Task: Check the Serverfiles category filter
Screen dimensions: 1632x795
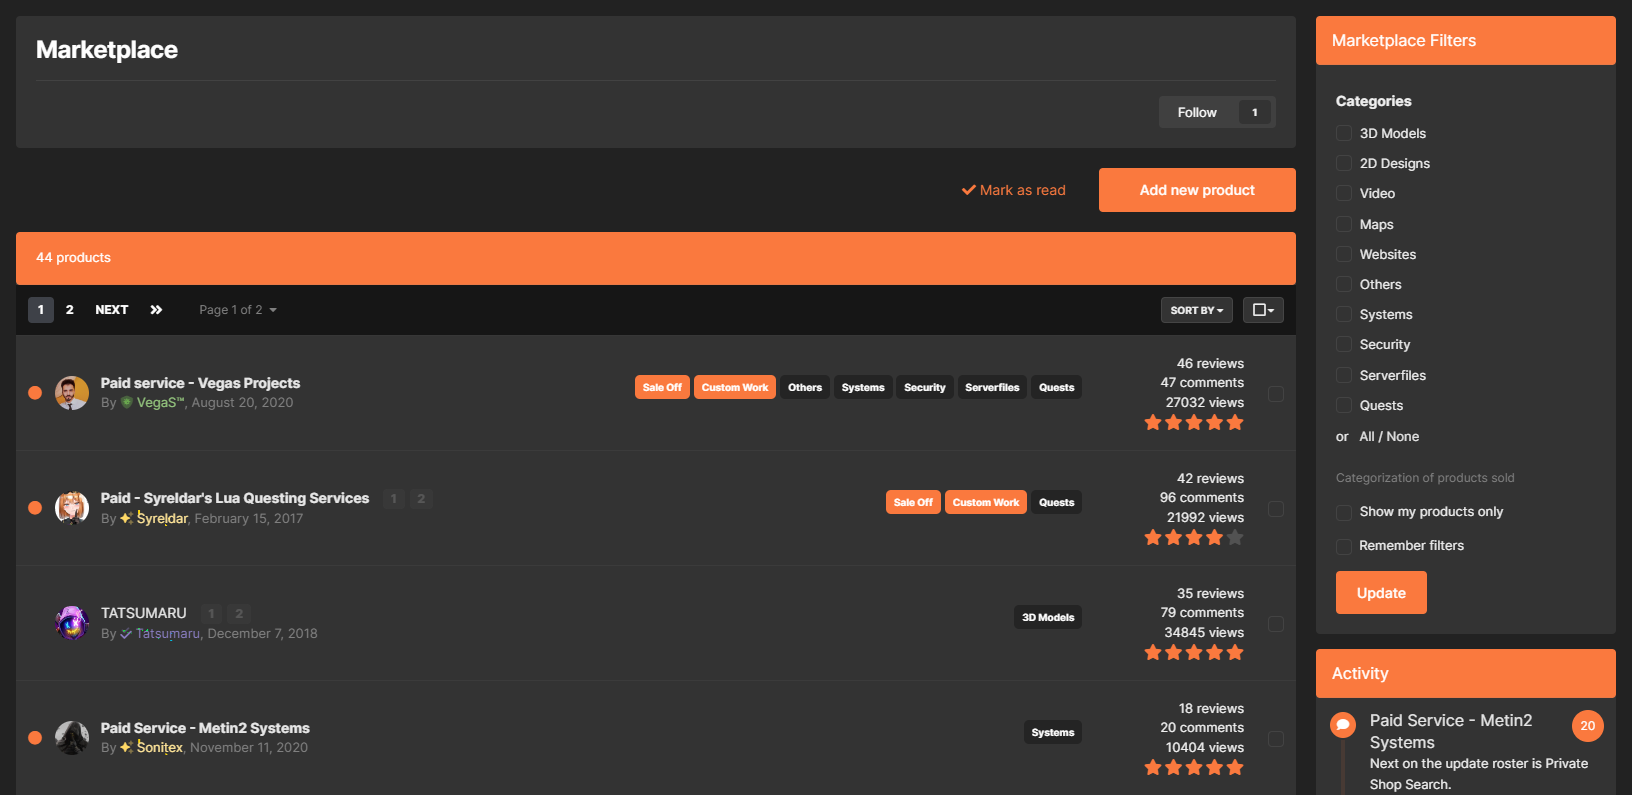Action: click(x=1344, y=375)
